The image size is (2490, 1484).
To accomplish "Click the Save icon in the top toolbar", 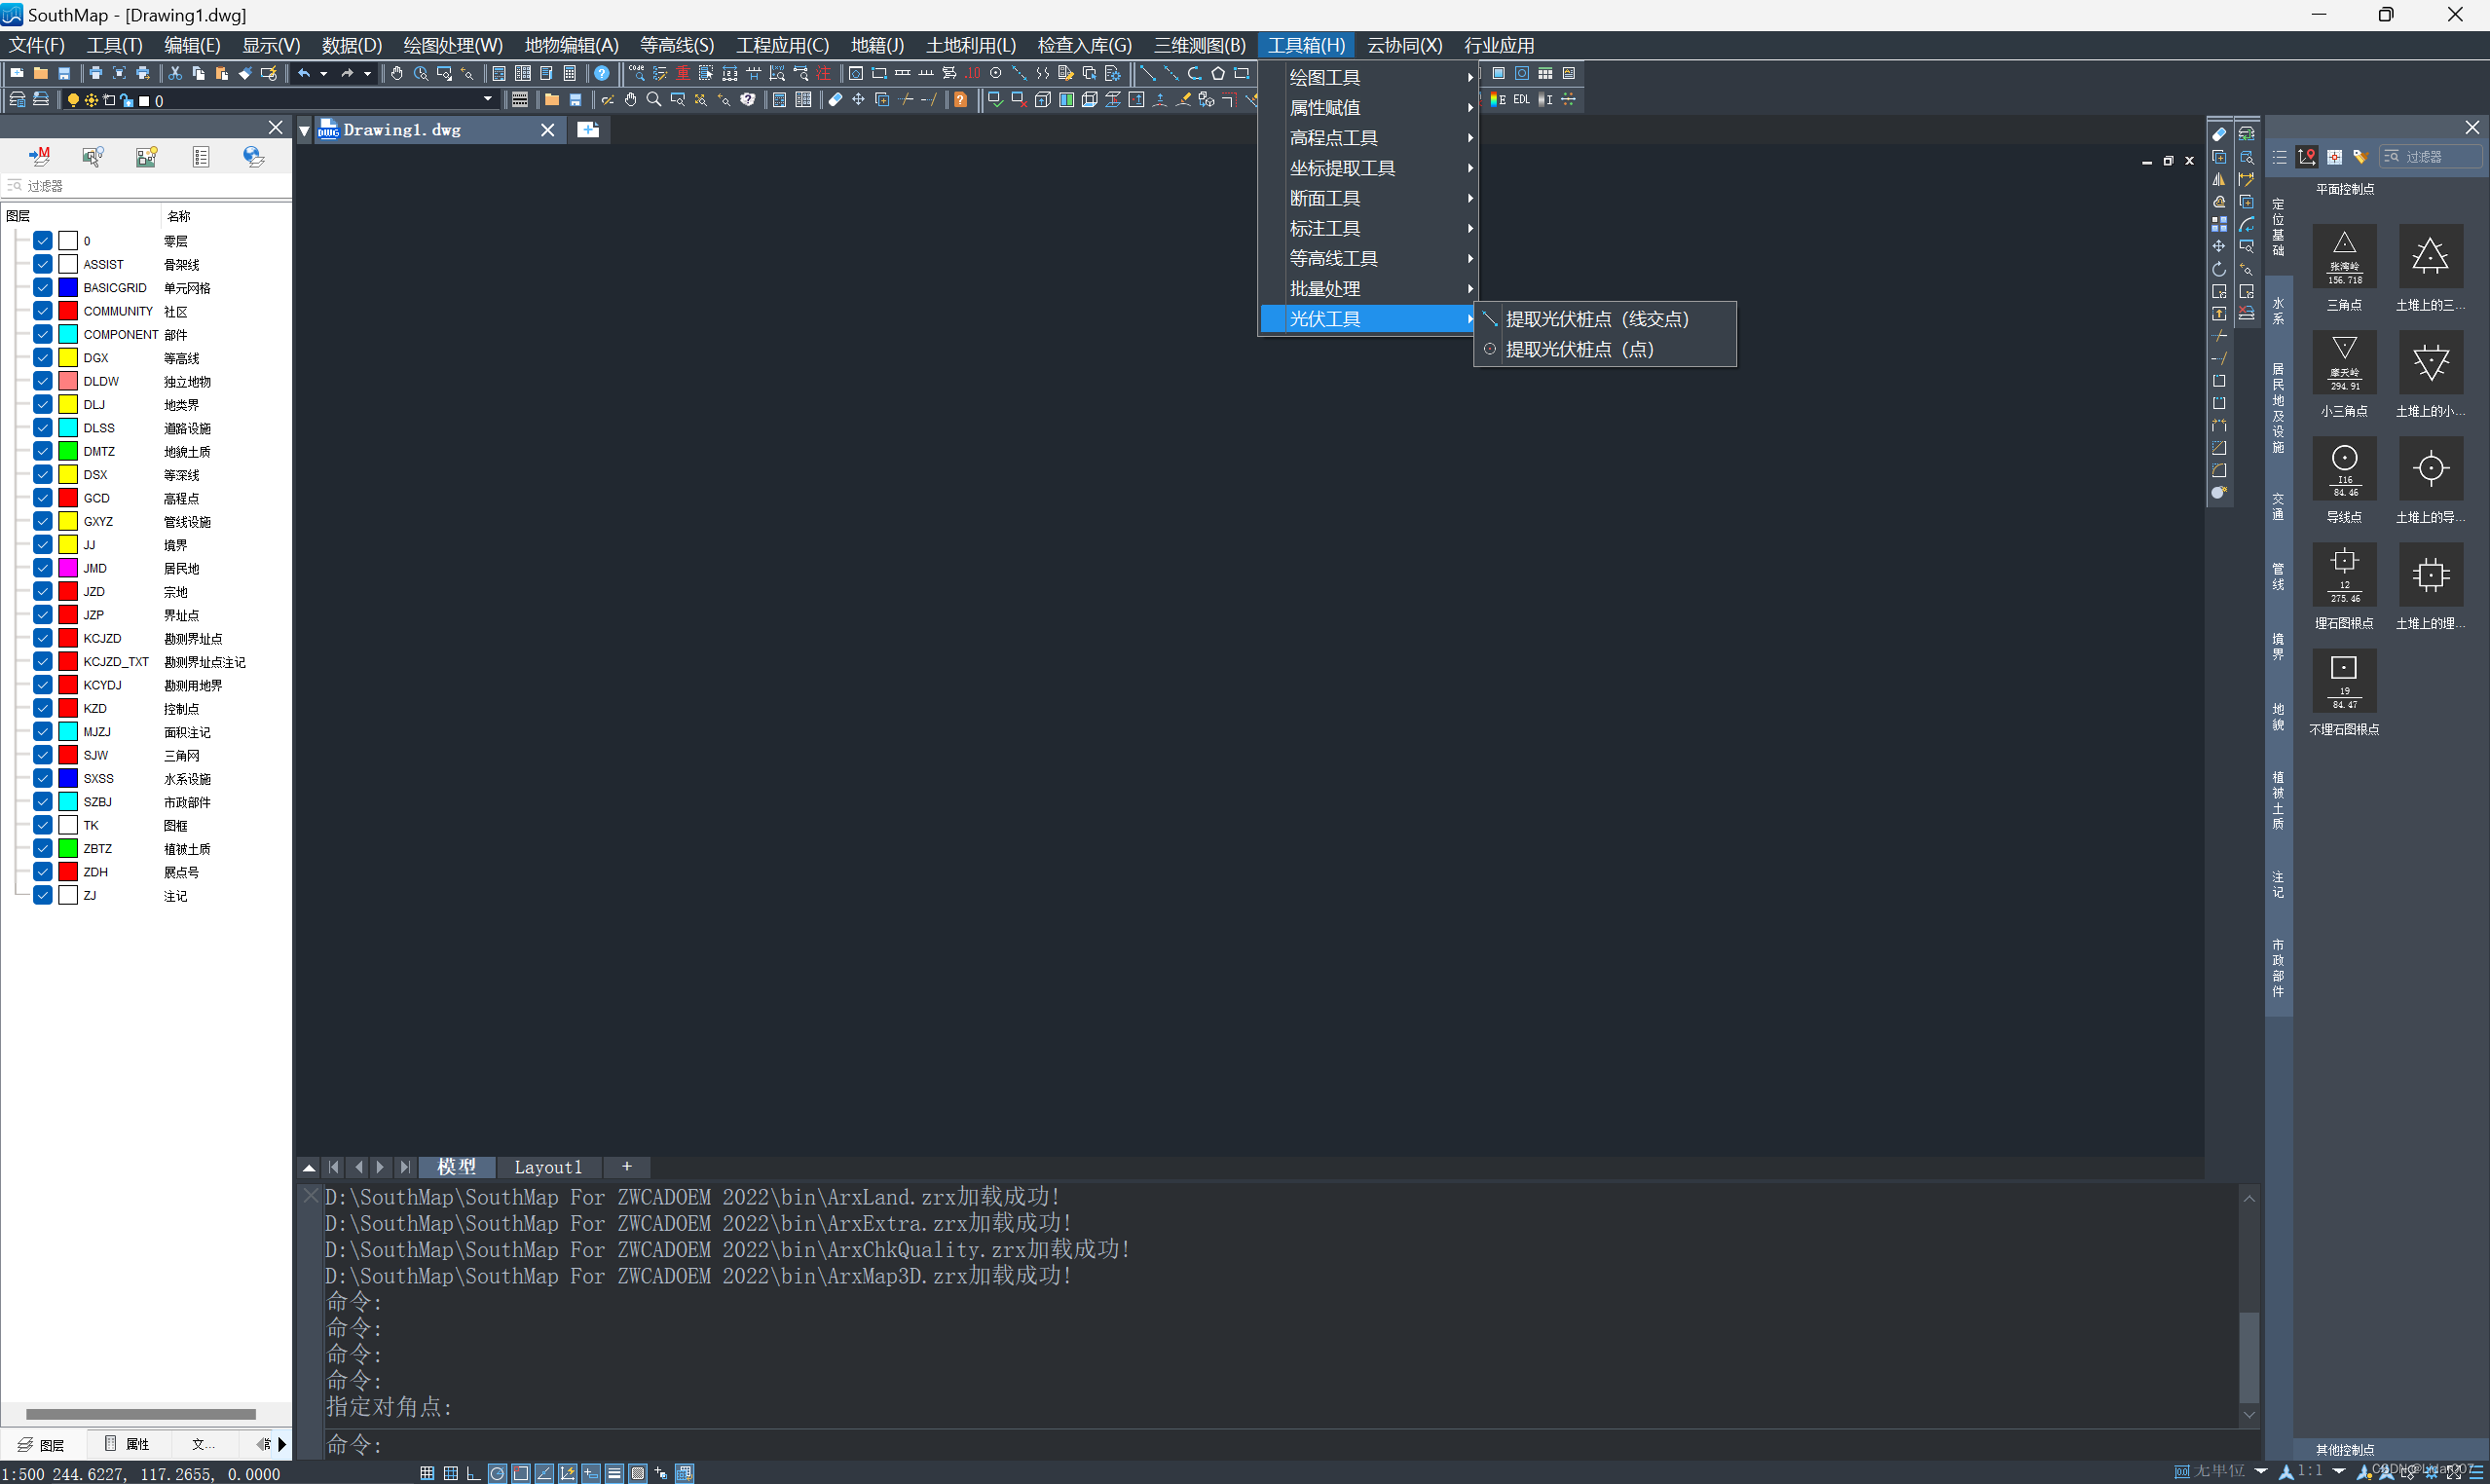I will (64, 73).
